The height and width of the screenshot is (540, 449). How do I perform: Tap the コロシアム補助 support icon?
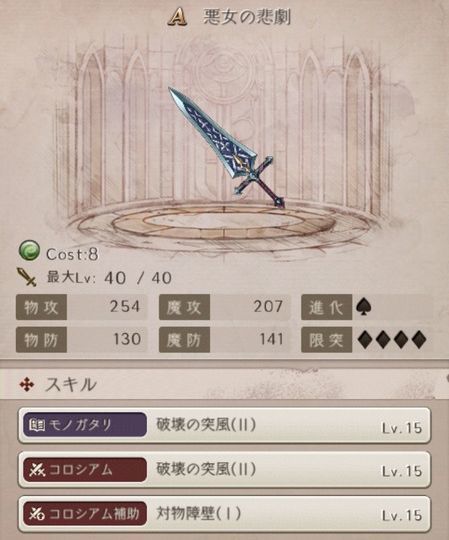pos(37,513)
